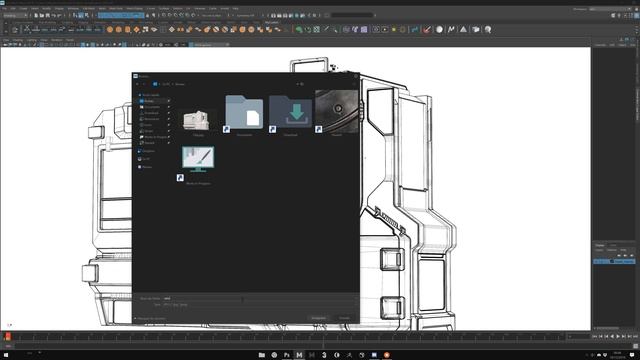Click the taskbar icon showing number 3
Image resolution: width=640 pixels, height=360 pixels.
(x=324, y=355)
